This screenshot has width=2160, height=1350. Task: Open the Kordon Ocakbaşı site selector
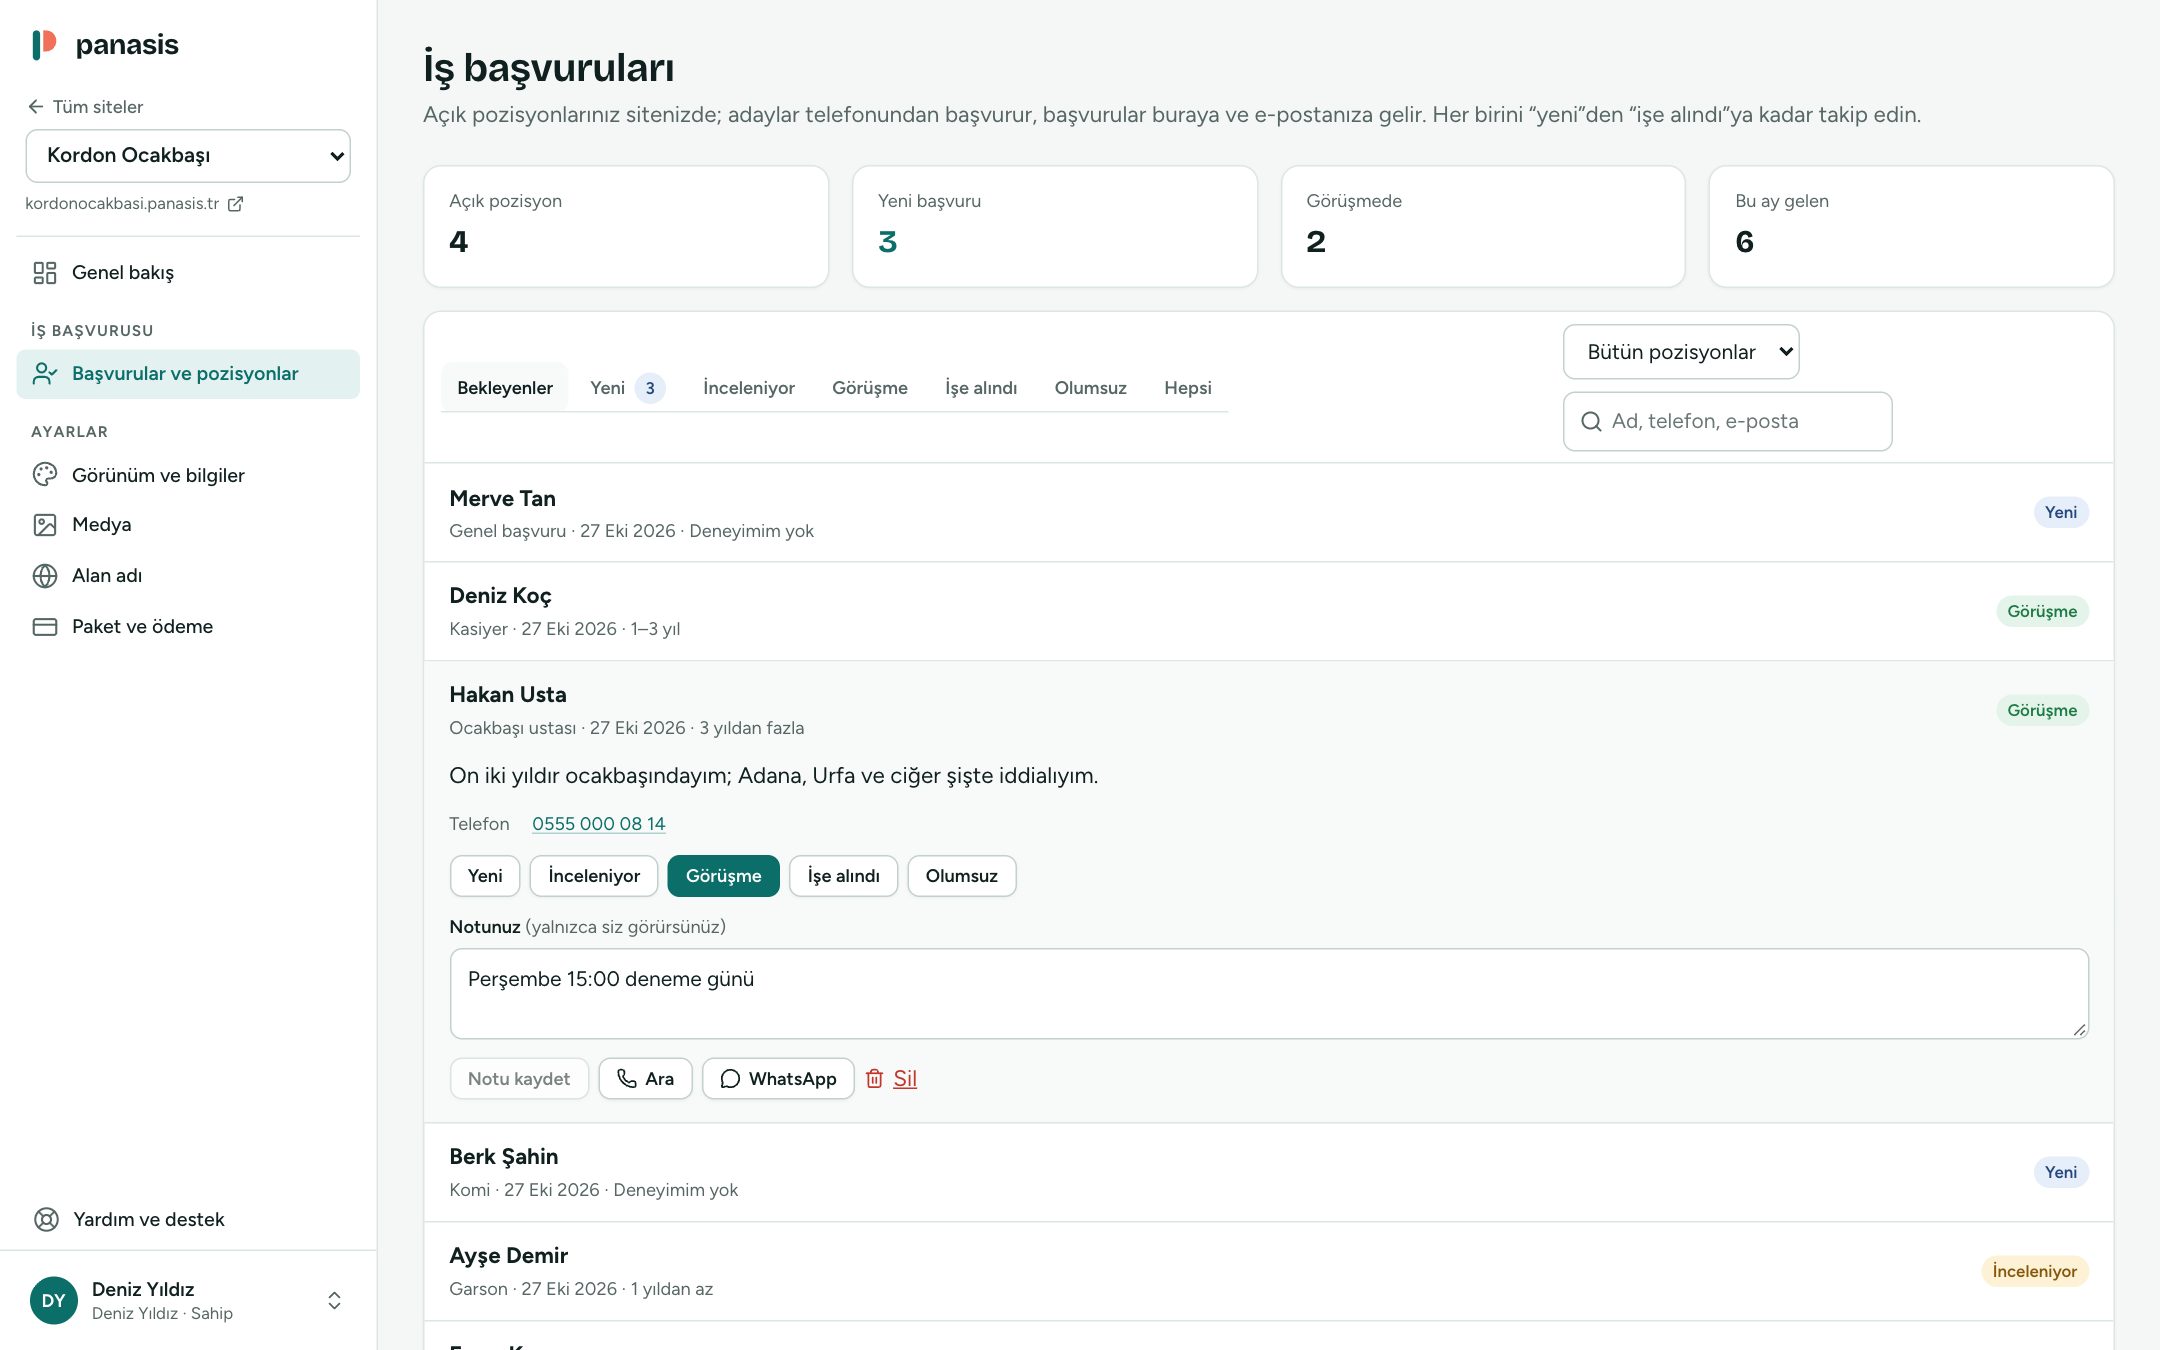pyautogui.click(x=188, y=156)
